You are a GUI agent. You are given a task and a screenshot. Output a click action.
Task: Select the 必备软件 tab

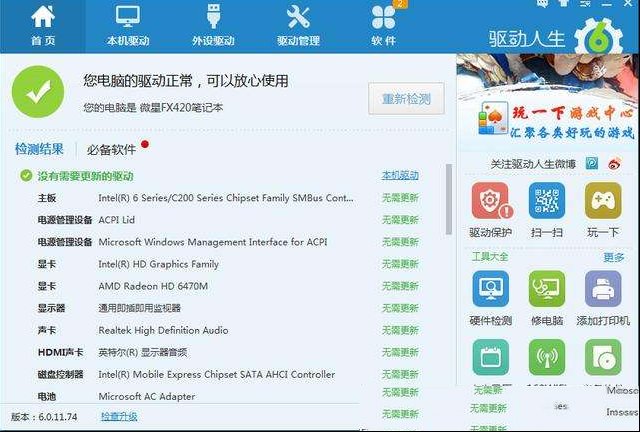tap(111, 149)
